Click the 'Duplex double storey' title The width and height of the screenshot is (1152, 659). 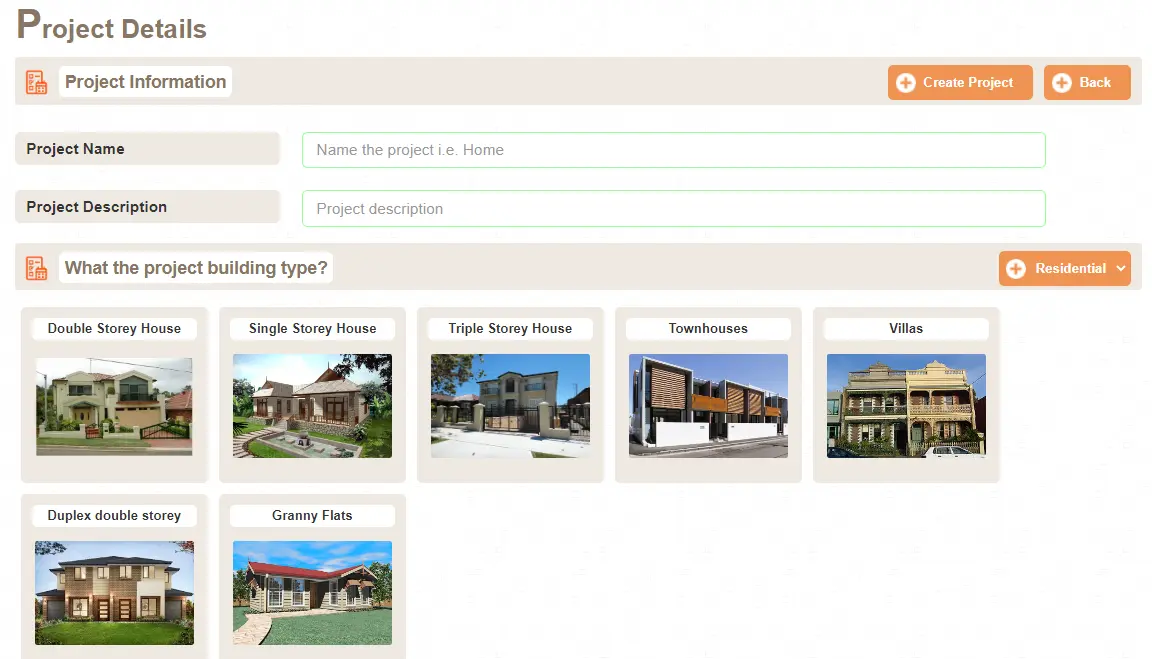coord(114,516)
